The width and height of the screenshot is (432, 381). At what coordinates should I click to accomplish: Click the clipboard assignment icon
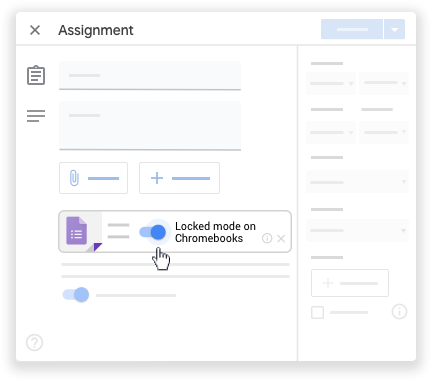(36, 75)
